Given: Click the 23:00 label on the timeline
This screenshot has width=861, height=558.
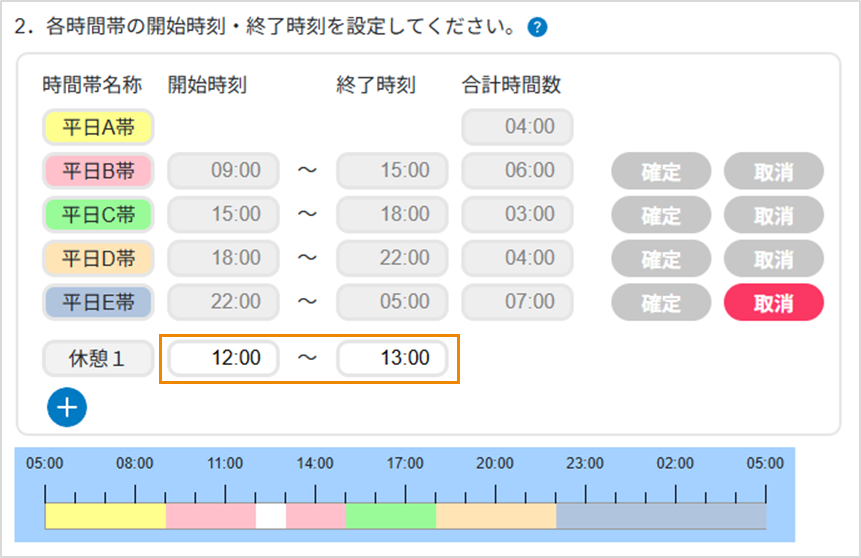Looking at the screenshot, I should (x=585, y=464).
